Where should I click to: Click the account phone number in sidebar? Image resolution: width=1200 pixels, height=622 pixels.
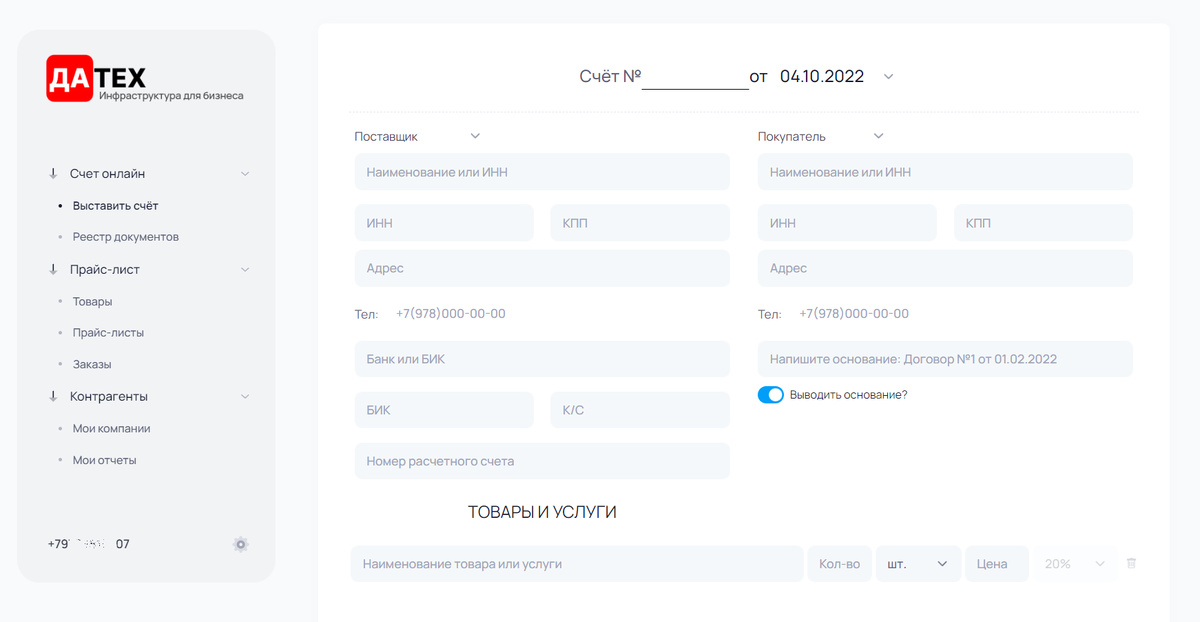point(88,544)
